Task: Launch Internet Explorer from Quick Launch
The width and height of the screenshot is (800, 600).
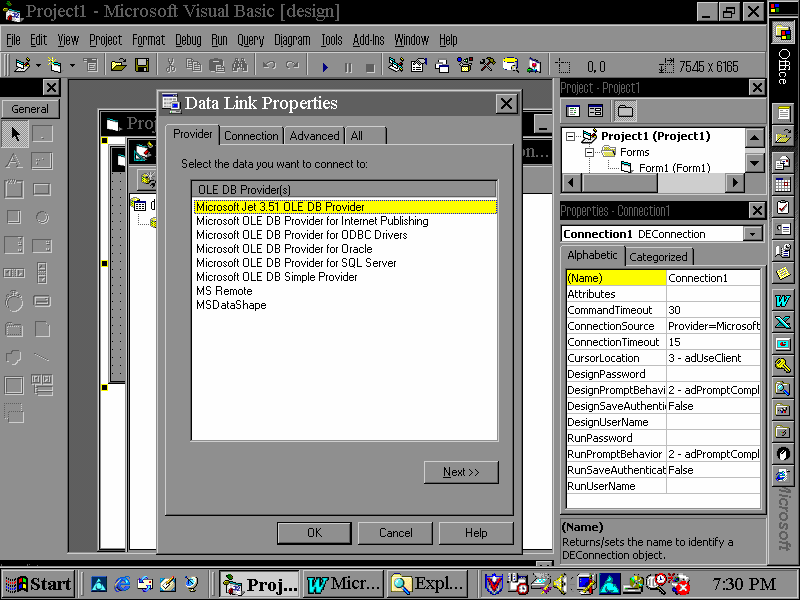Action: coord(122,584)
